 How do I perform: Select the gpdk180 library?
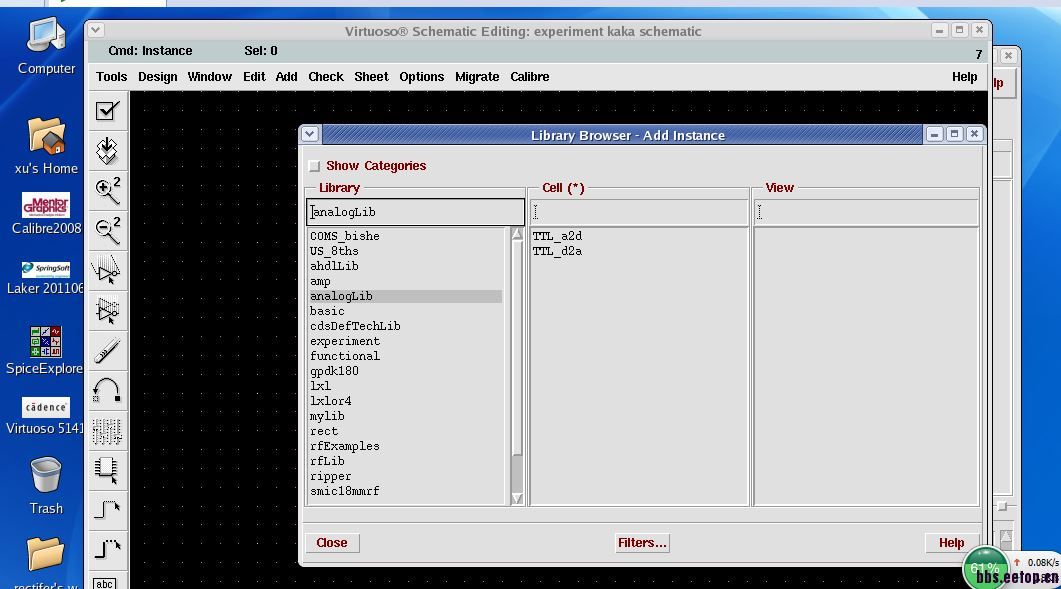pyautogui.click(x=334, y=371)
